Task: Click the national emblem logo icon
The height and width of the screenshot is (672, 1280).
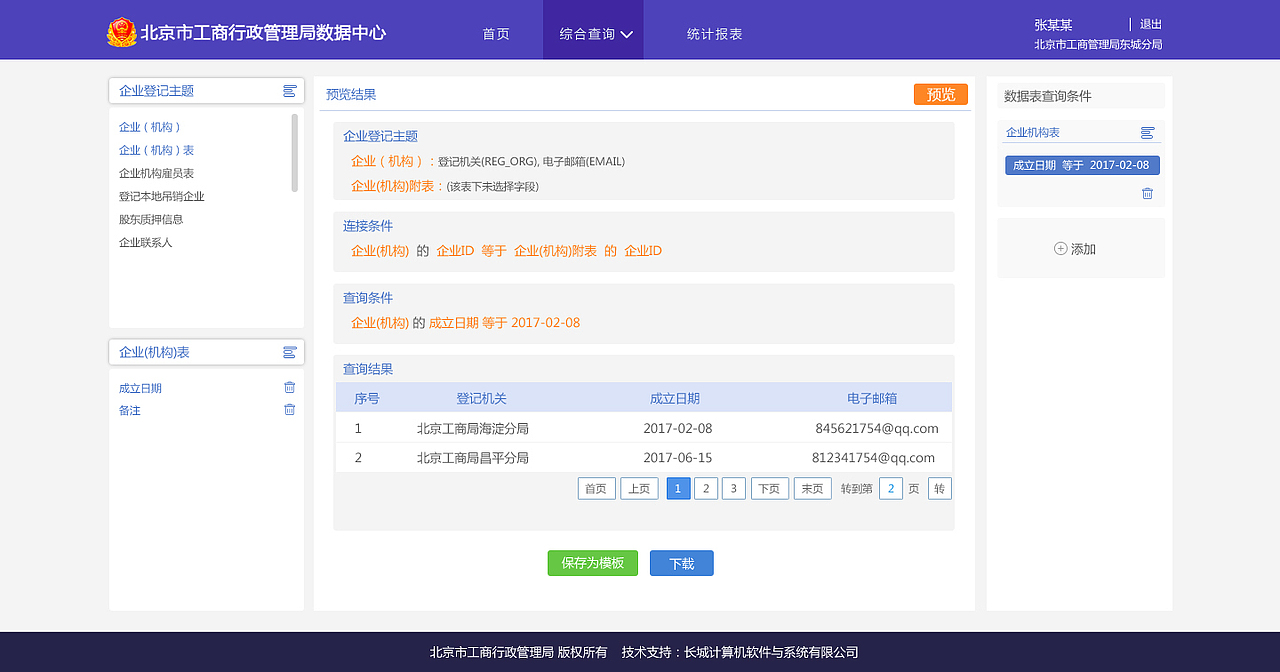Action: click(x=122, y=32)
